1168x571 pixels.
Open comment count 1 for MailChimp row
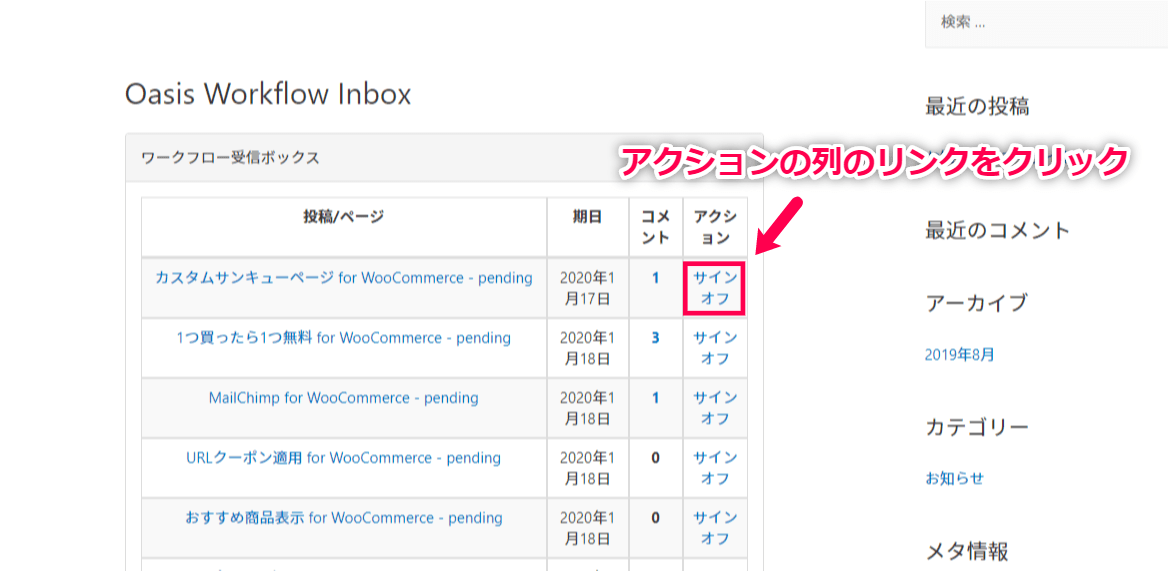pos(656,398)
